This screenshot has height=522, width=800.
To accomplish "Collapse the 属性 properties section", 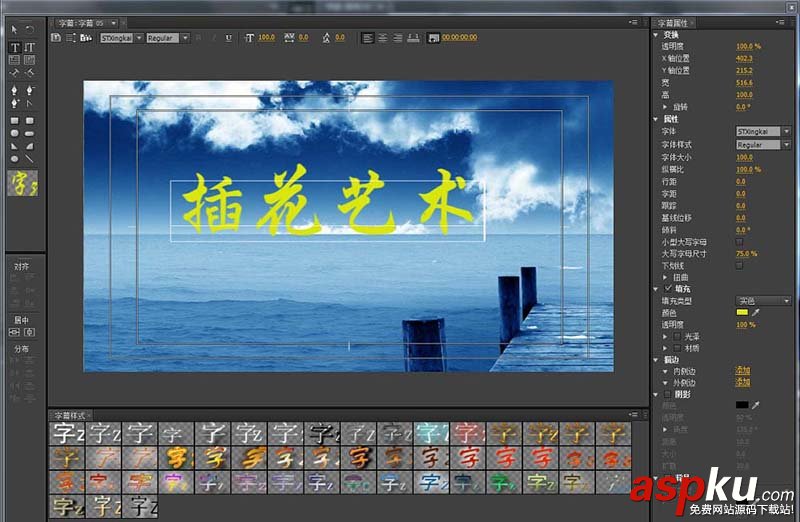I will (x=656, y=119).
